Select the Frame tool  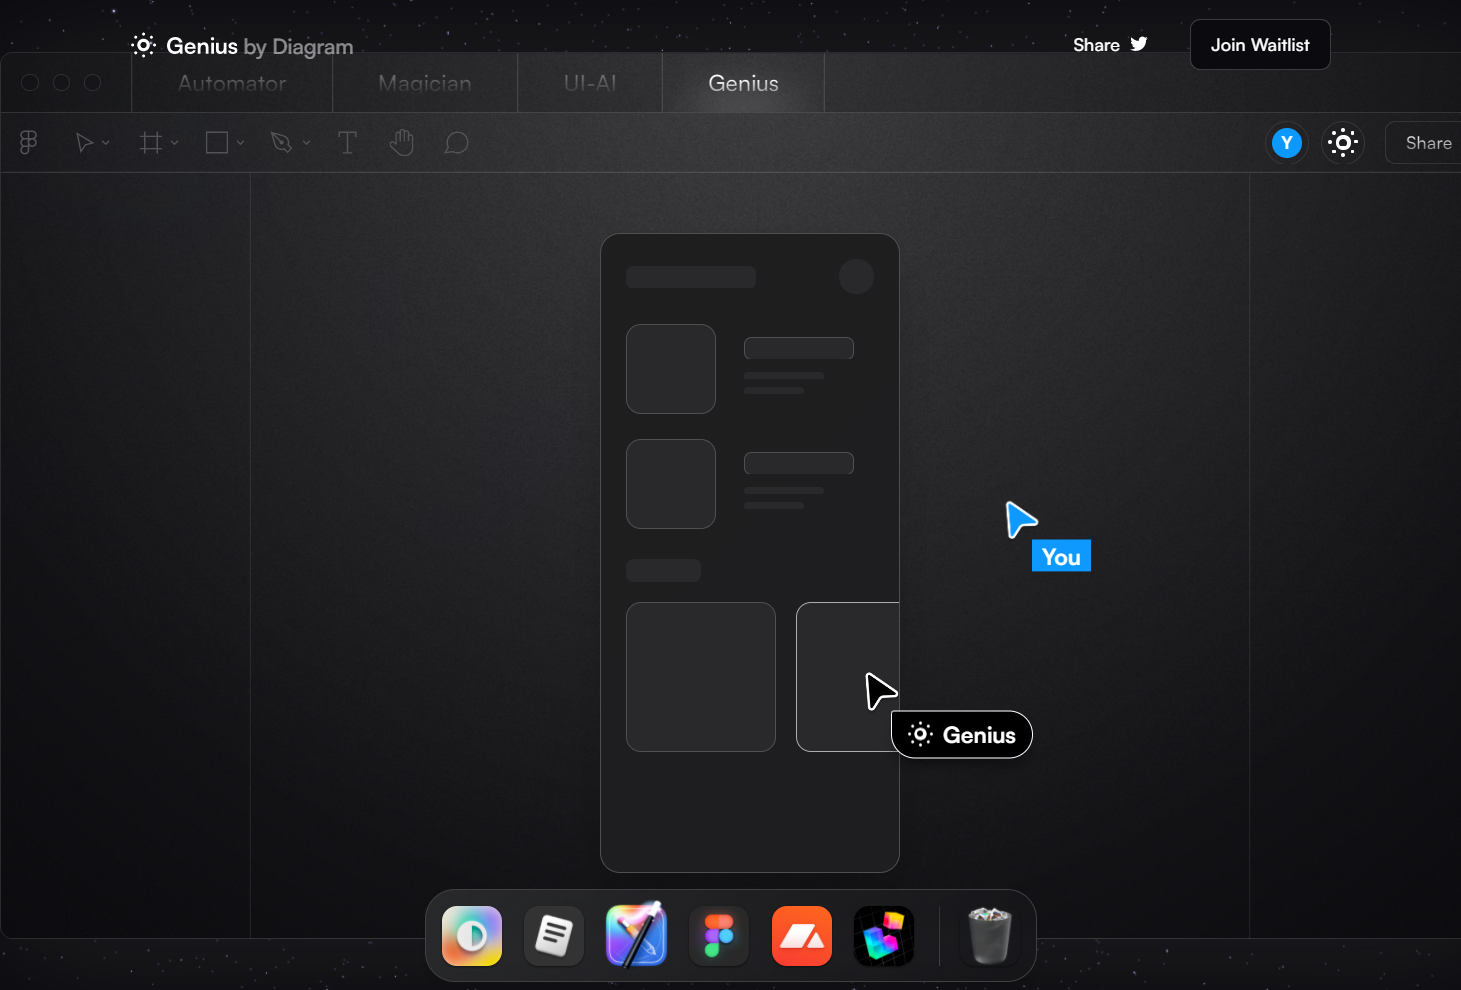click(151, 143)
